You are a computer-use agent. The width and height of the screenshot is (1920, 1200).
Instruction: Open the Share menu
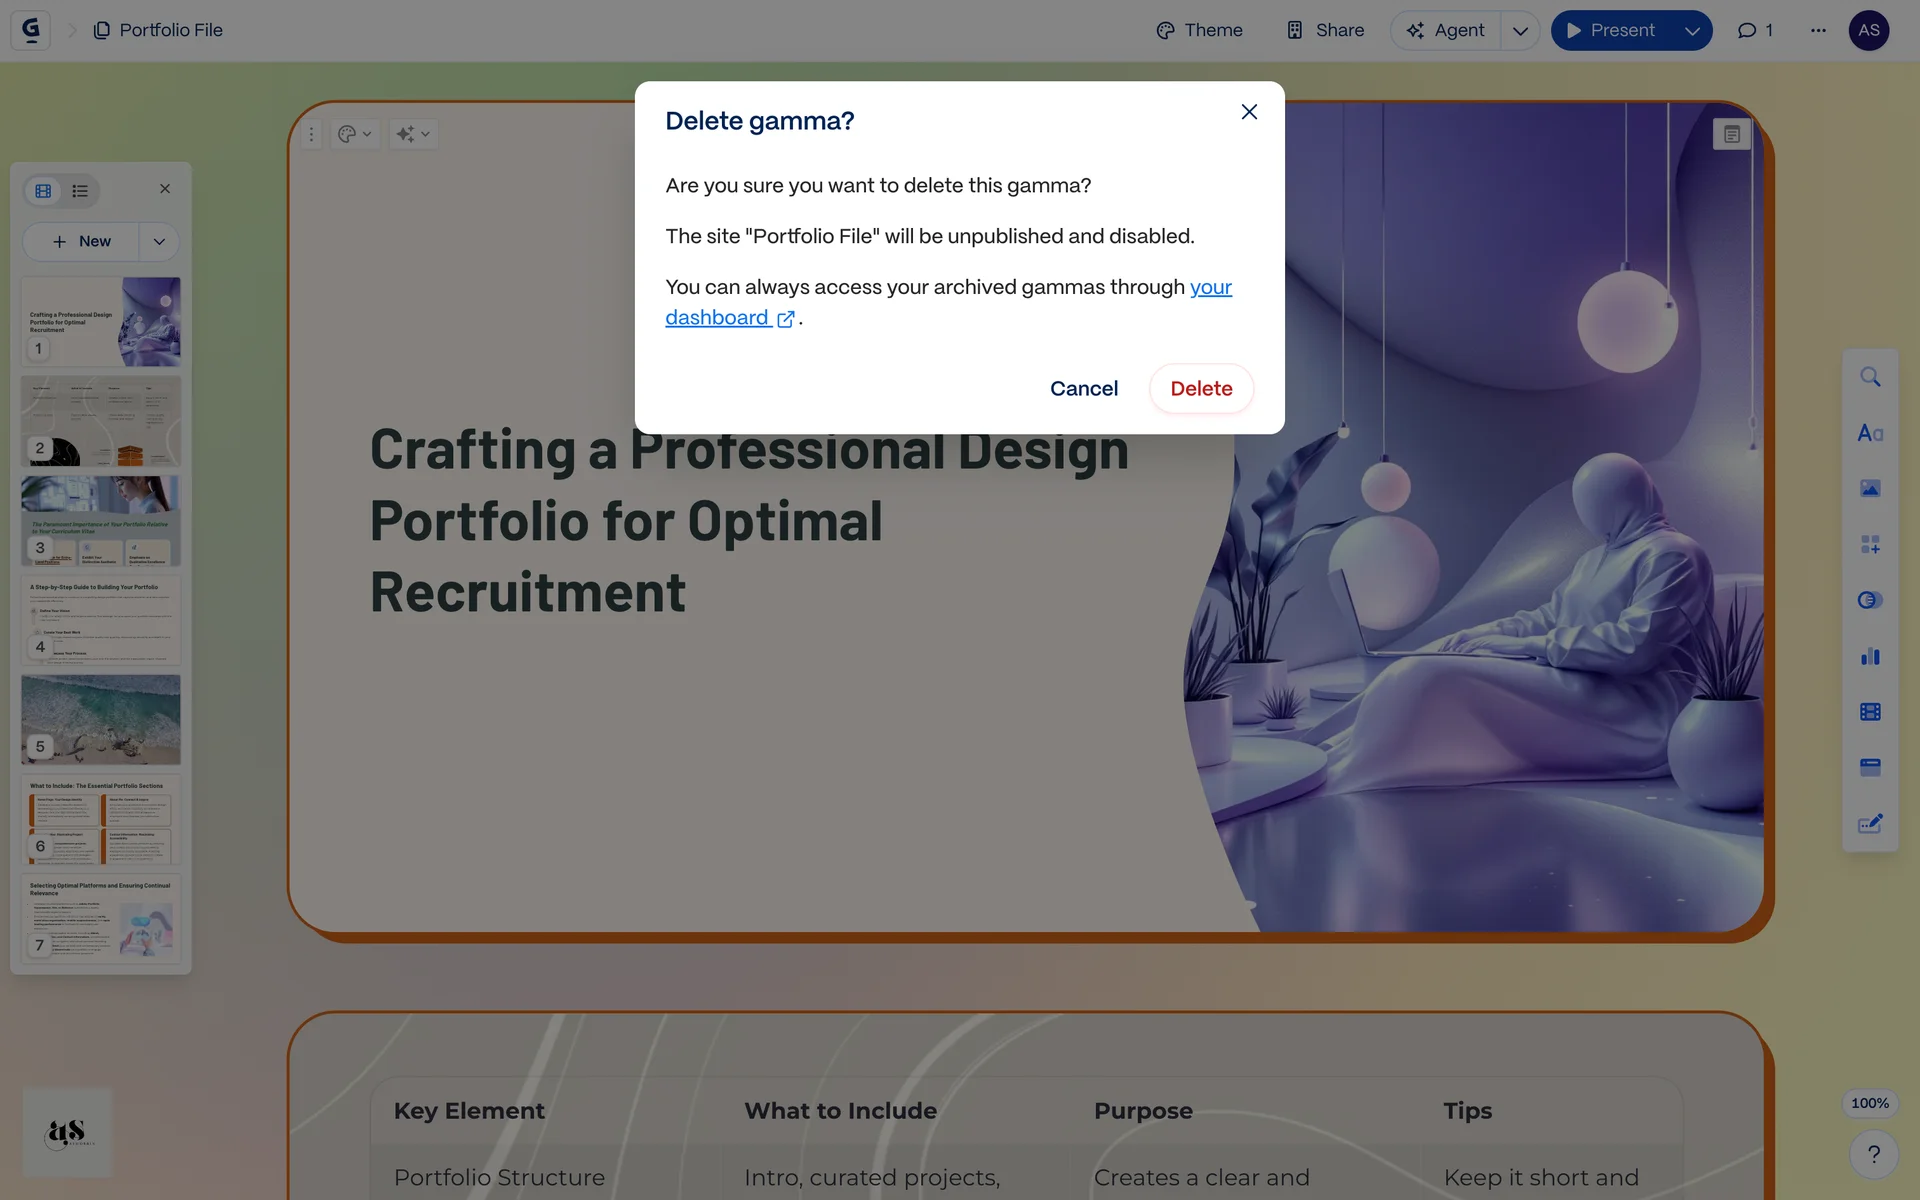point(1325,30)
